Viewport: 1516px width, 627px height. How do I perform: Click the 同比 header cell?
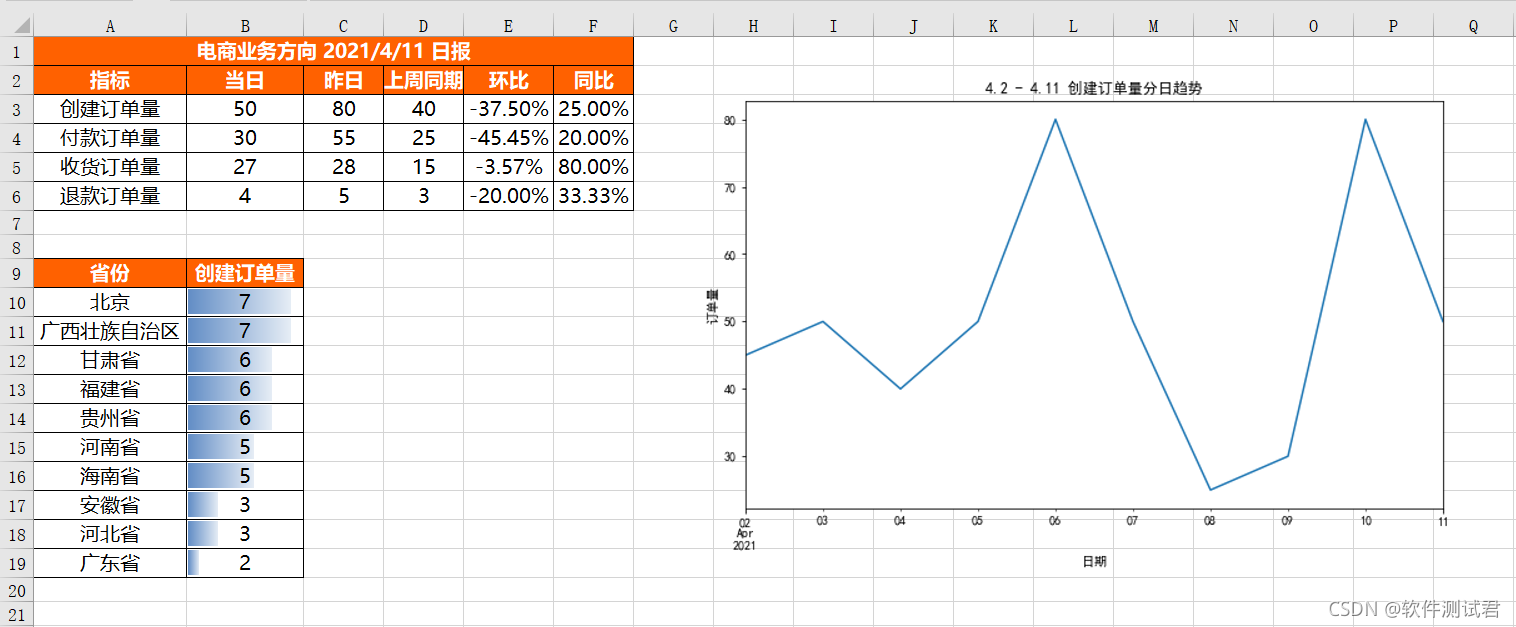594,81
